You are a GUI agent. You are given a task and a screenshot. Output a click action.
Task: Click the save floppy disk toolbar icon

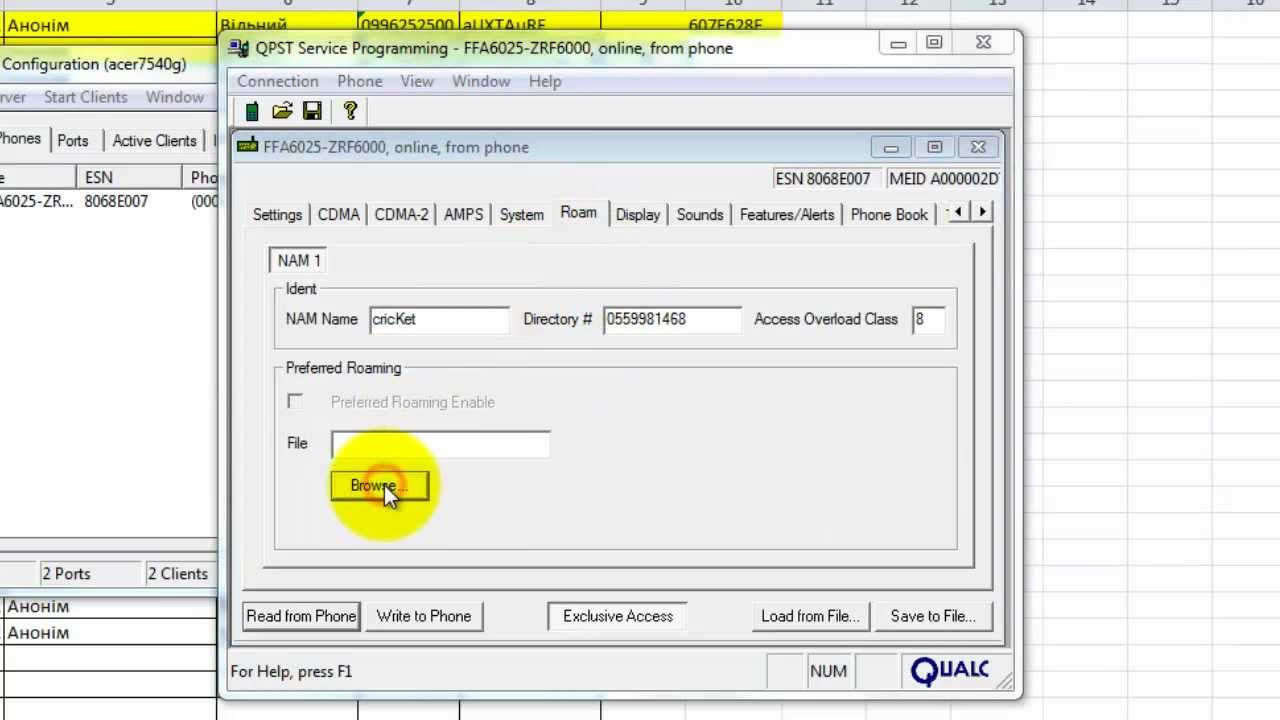(312, 111)
